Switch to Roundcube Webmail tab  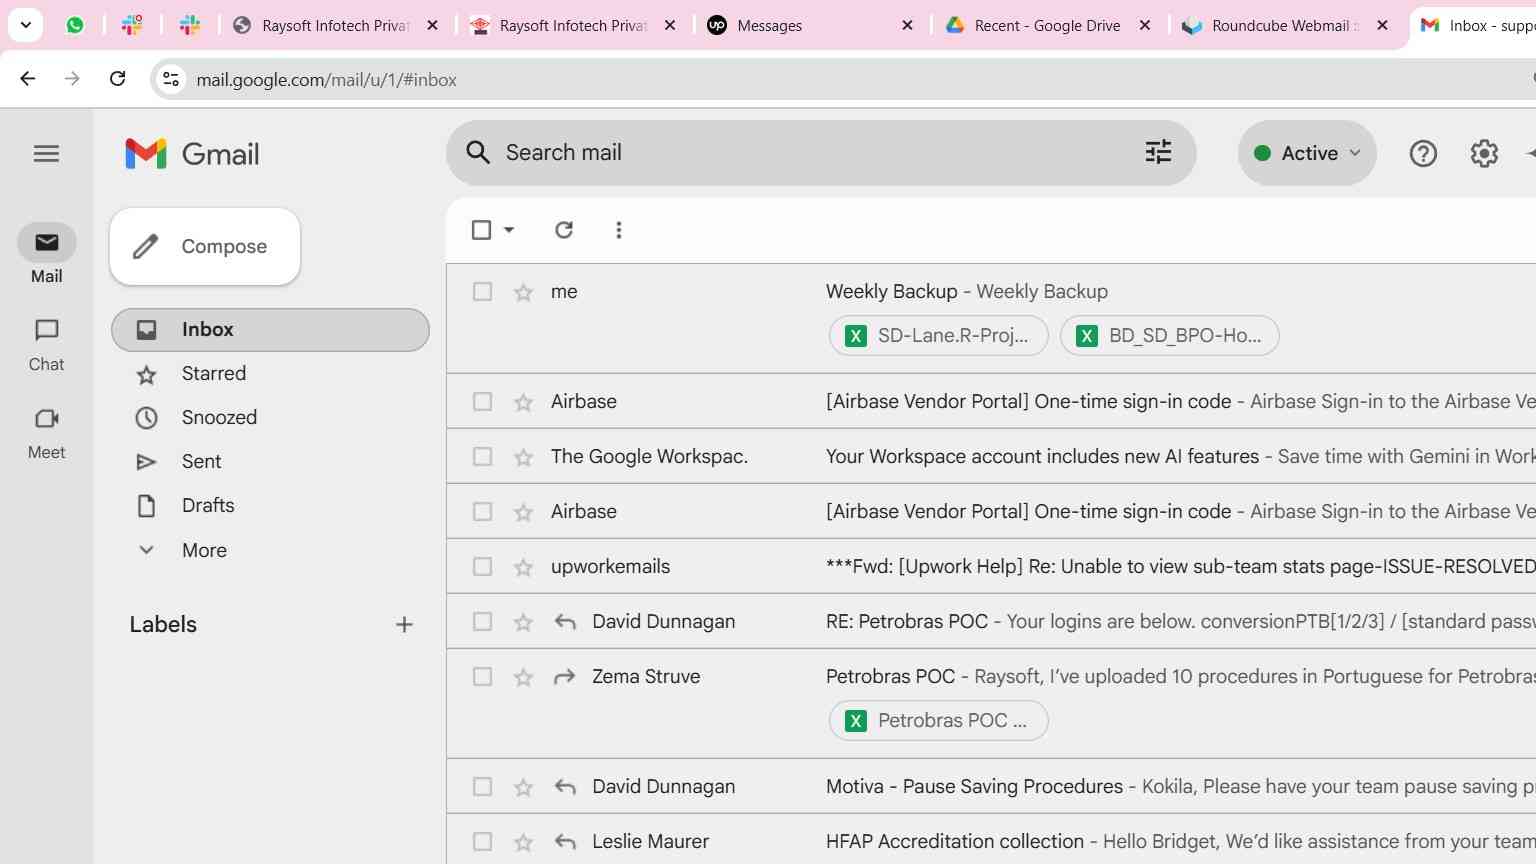[1285, 26]
